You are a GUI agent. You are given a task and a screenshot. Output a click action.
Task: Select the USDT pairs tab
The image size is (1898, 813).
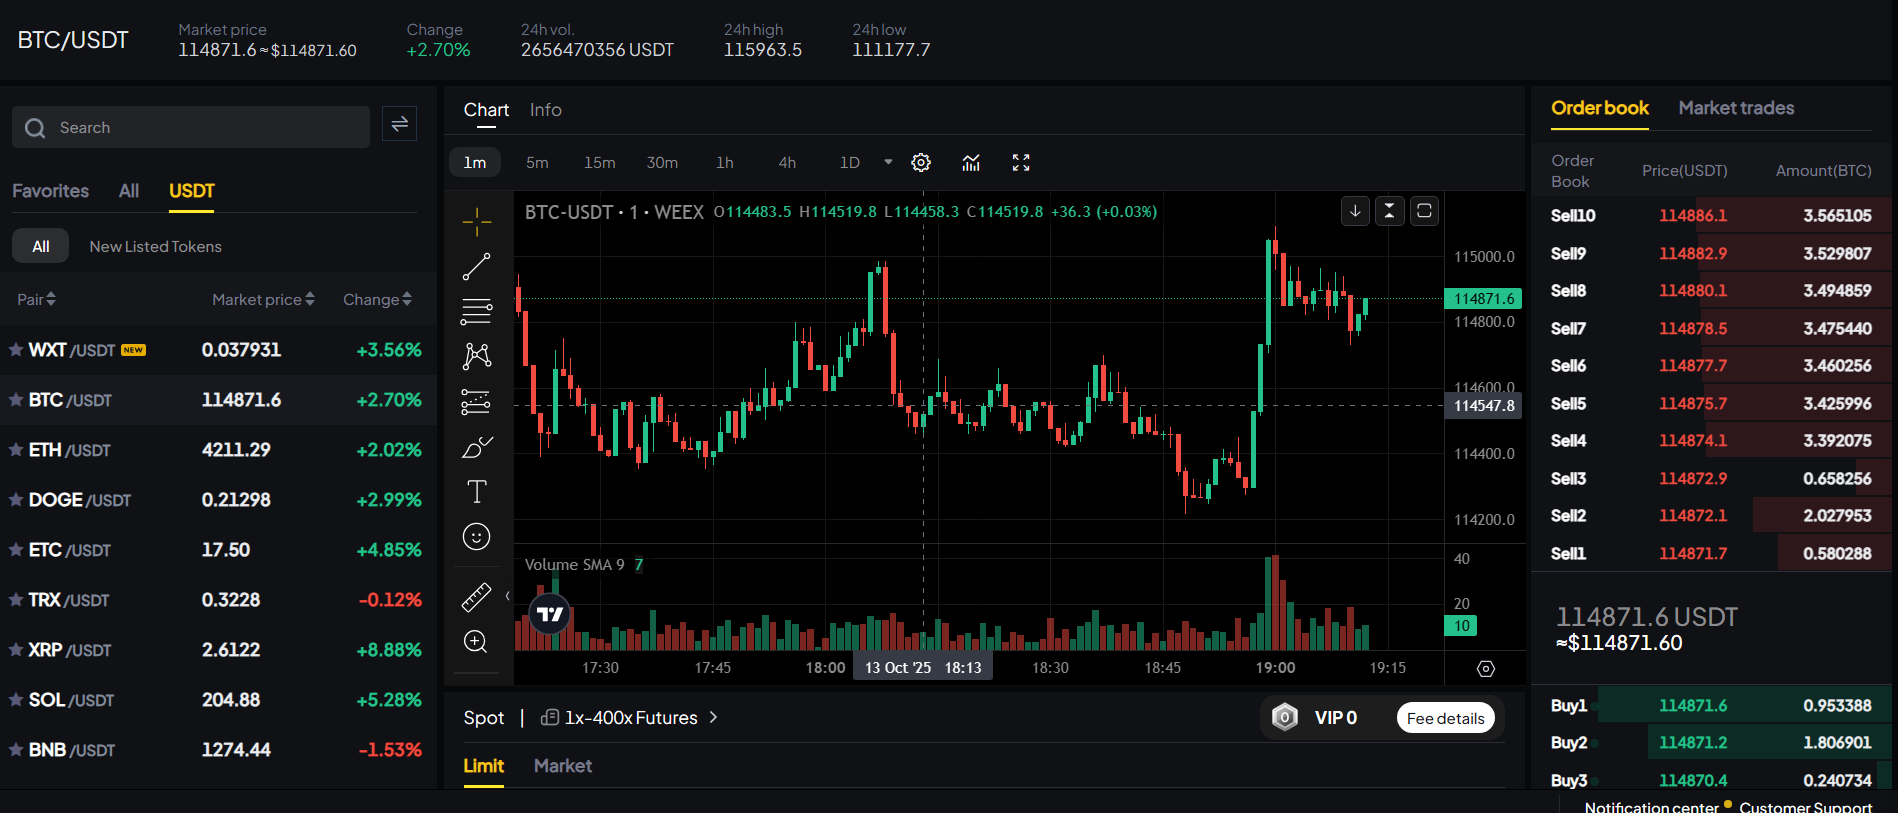(191, 191)
